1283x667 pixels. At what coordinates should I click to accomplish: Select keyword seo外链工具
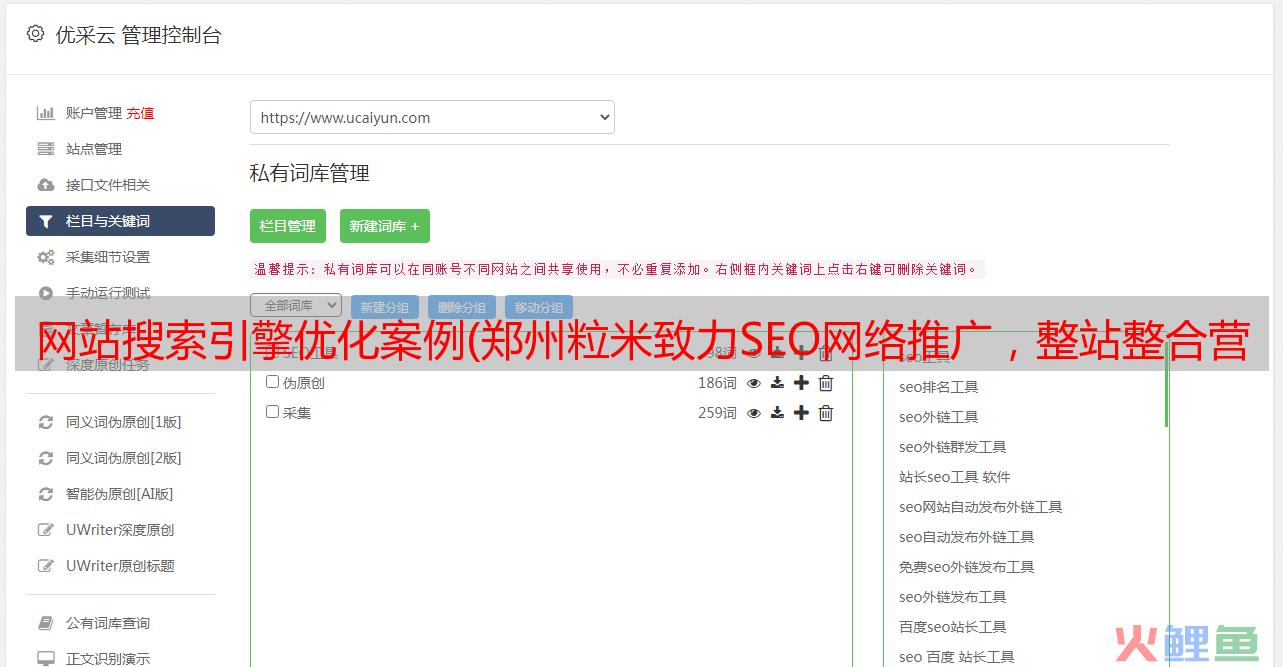(x=939, y=417)
